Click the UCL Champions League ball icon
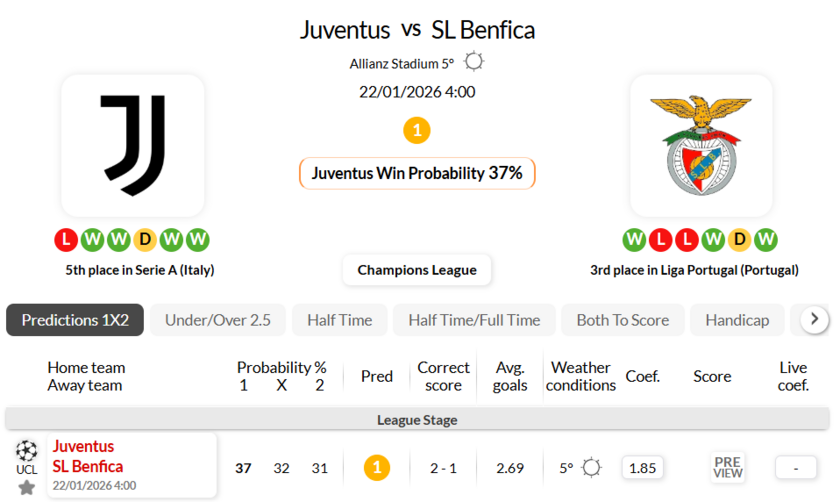Viewport: 840px width, 502px height. pyautogui.click(x=26, y=449)
